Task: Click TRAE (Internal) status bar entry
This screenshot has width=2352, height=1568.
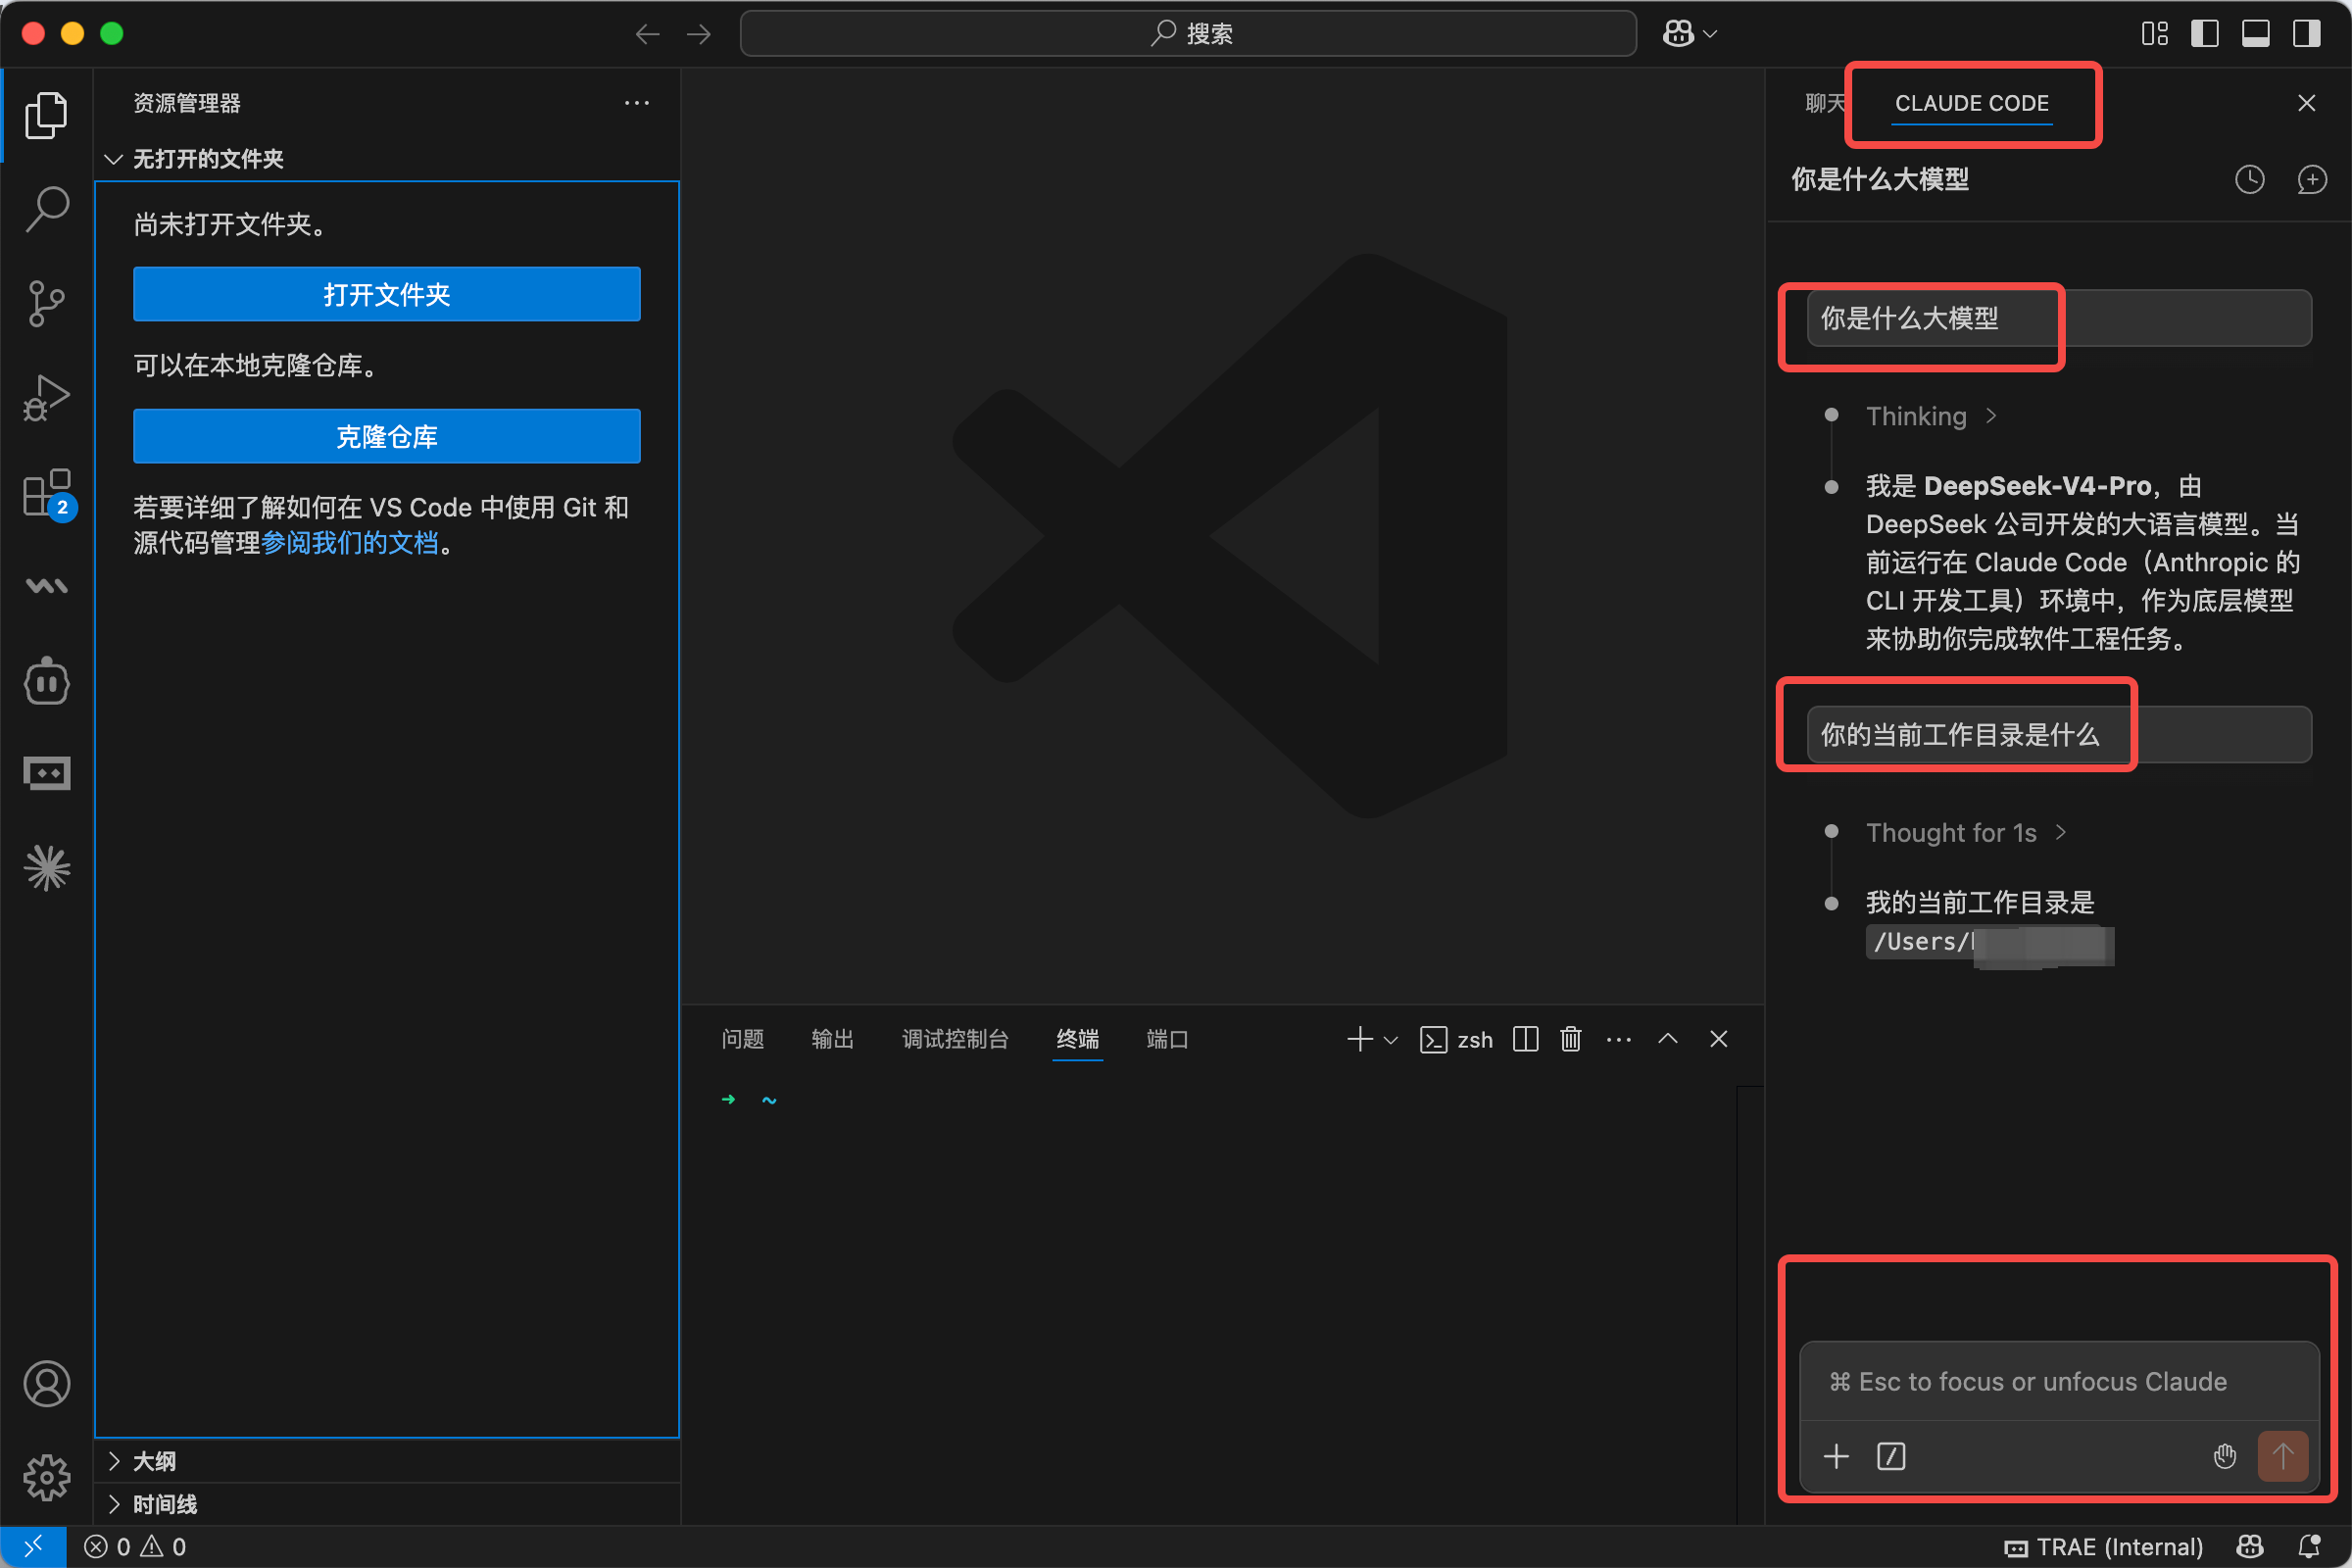Action: [2103, 1547]
